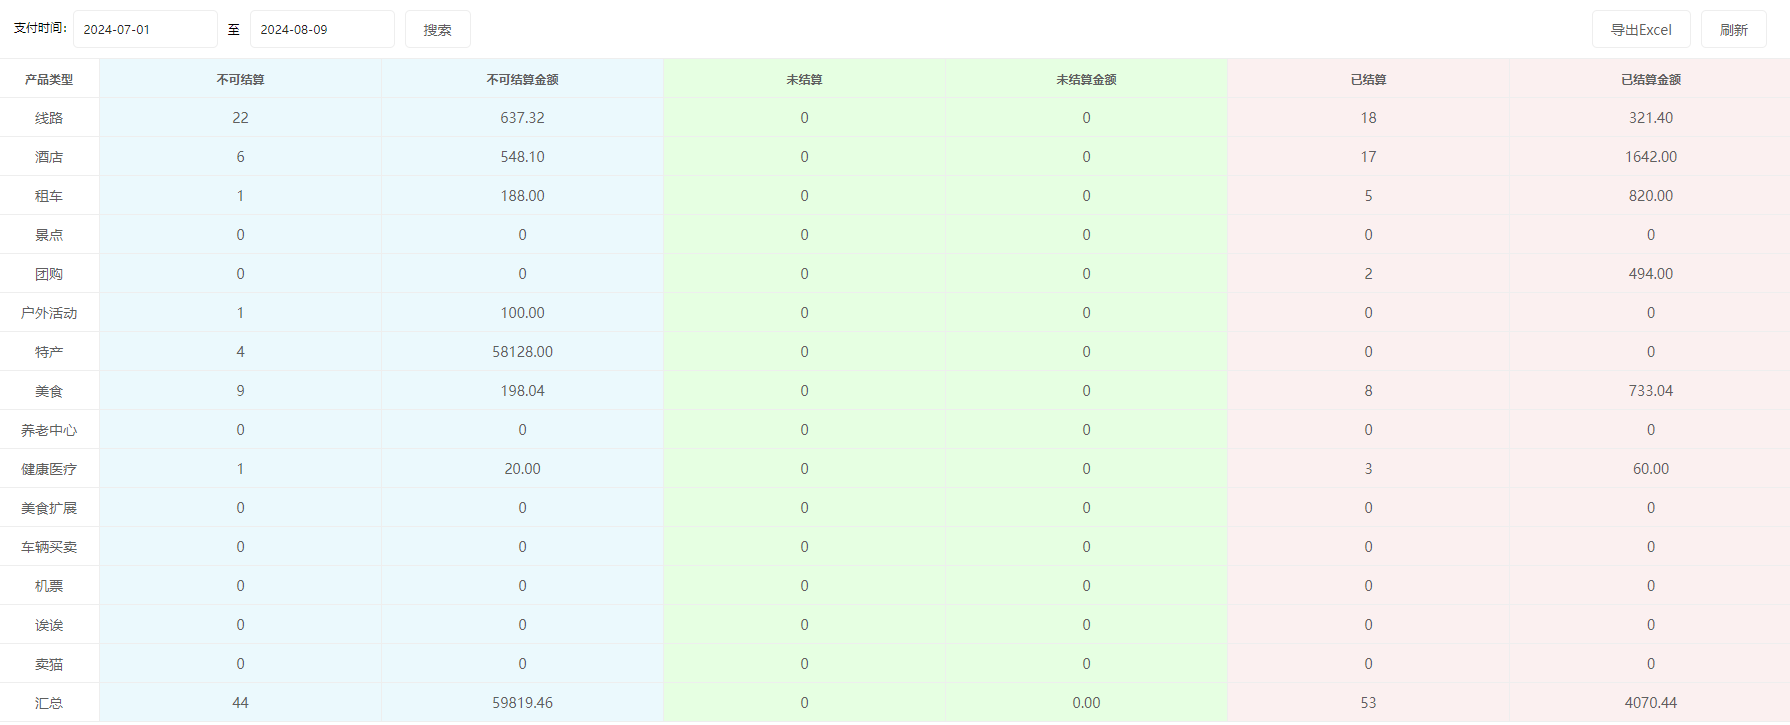This screenshot has width=1790, height=725.
Task: Click the 已结算 column header
Action: point(1368,80)
